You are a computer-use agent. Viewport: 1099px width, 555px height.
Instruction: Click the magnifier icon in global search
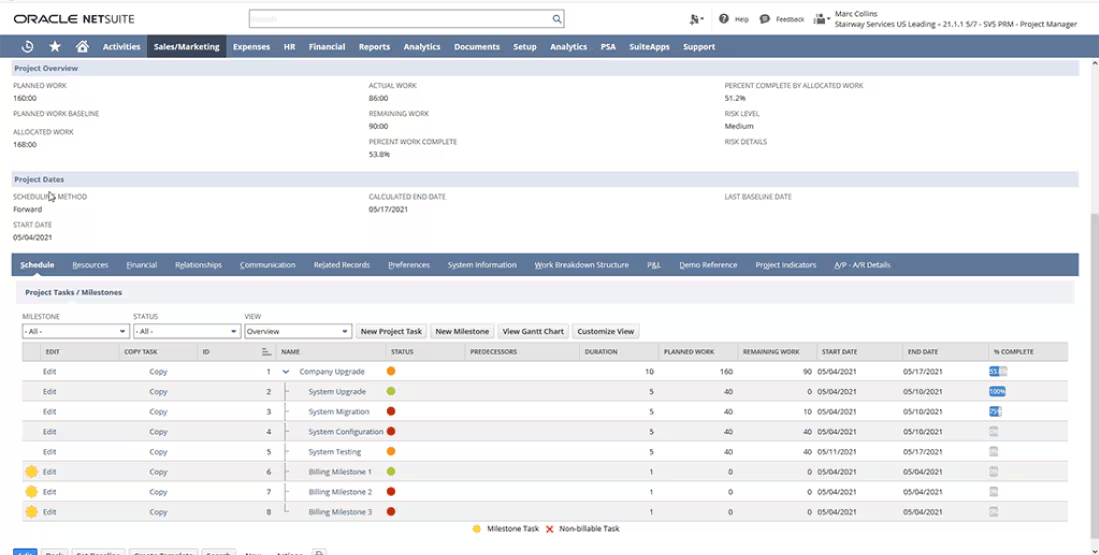557,19
